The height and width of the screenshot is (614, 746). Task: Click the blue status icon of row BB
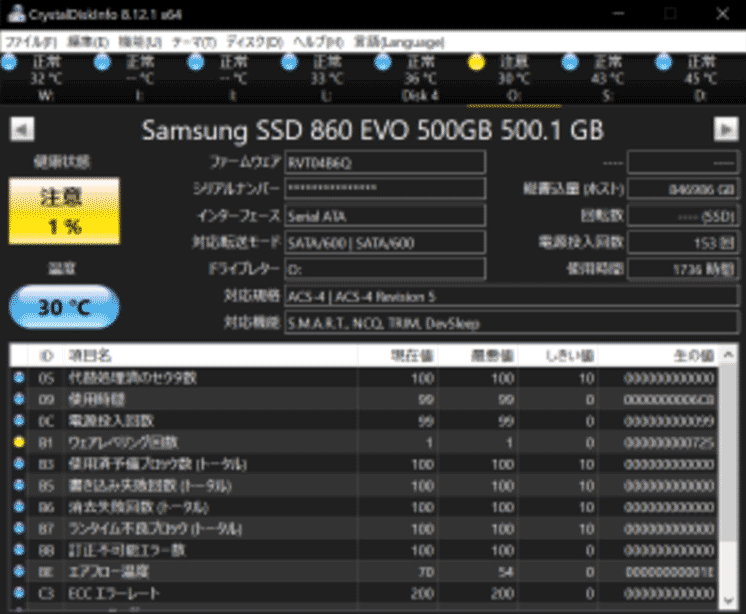[19, 550]
